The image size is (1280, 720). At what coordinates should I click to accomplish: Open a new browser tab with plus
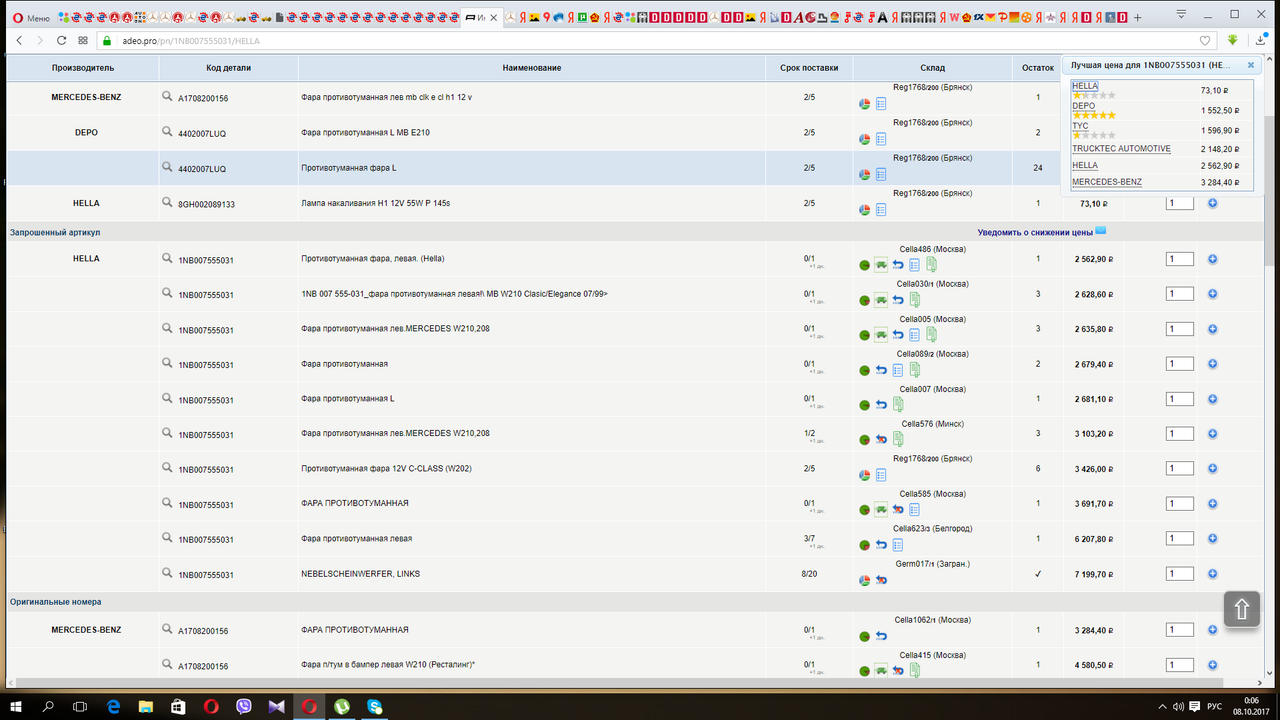(1138, 17)
